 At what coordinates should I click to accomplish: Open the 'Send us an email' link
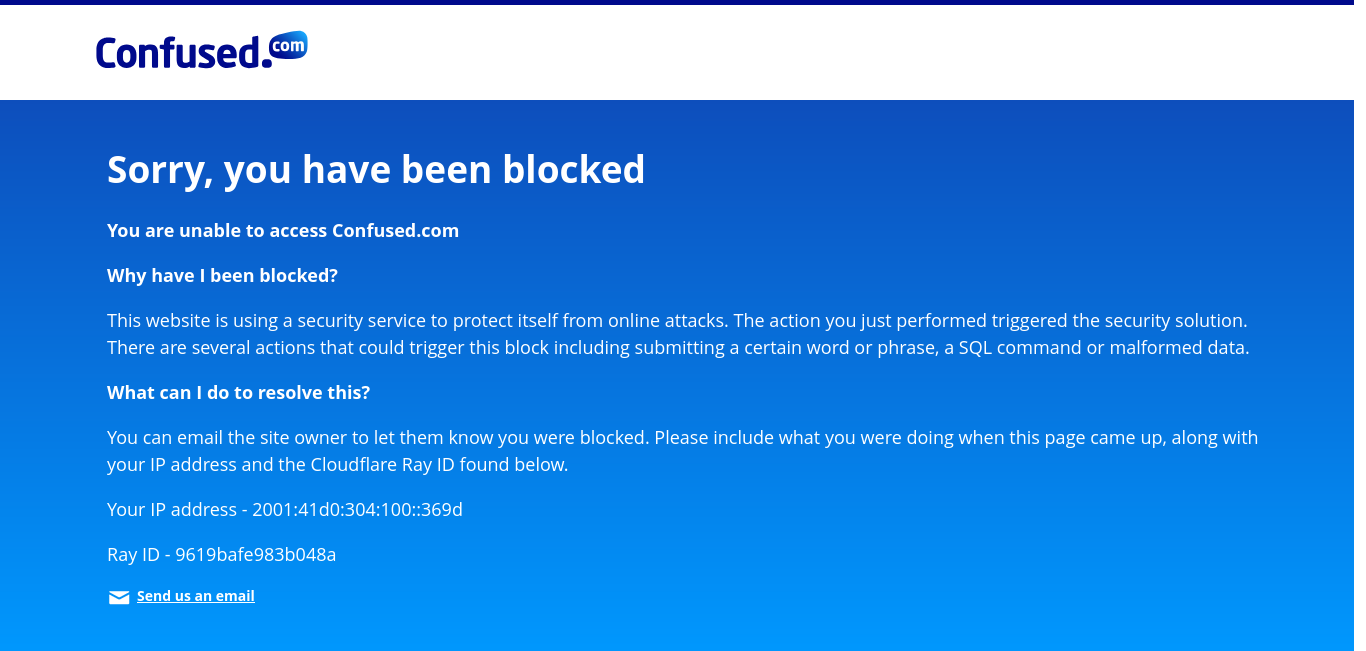(196, 596)
